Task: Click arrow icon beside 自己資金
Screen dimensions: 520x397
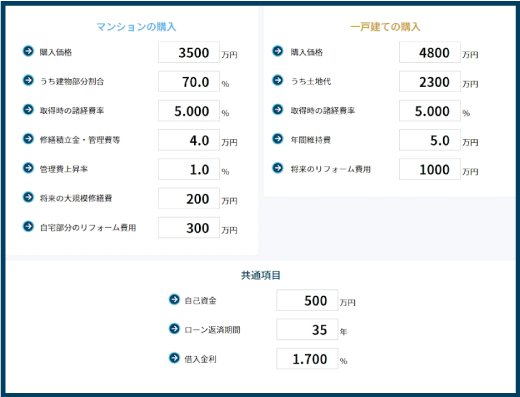Action: tap(174, 299)
